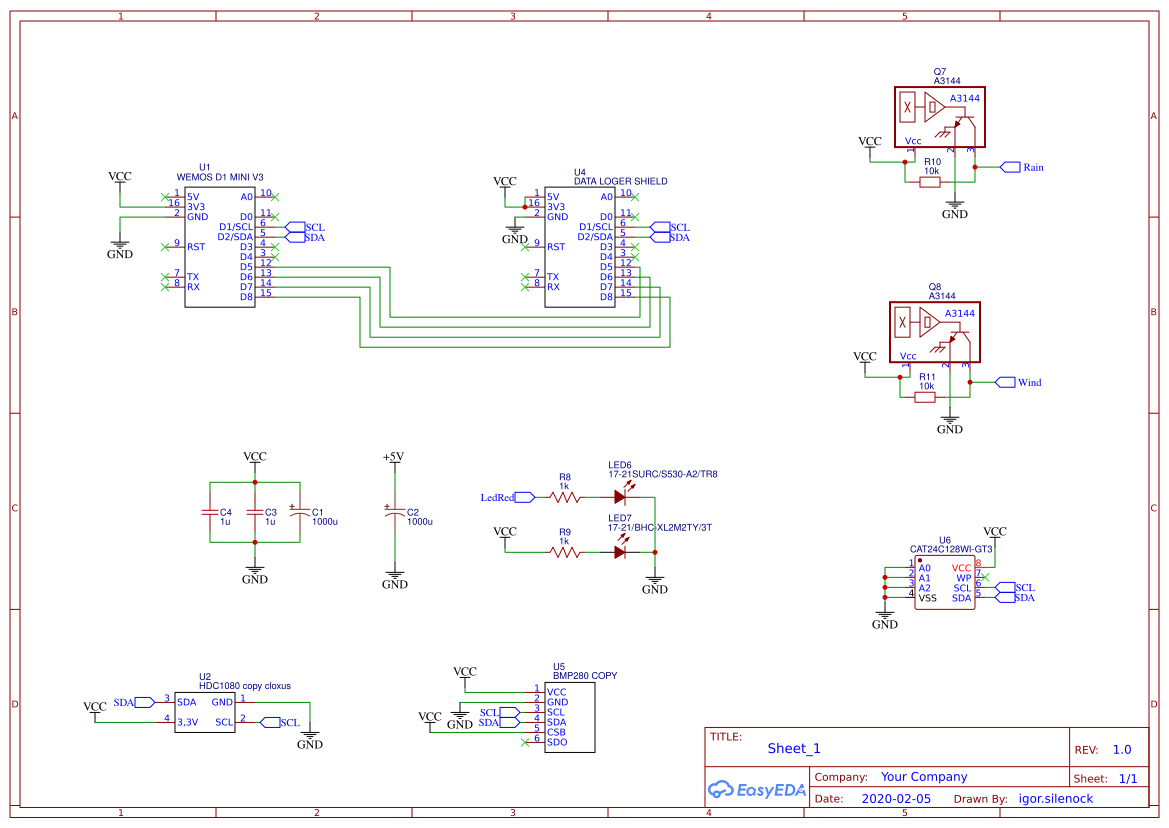The height and width of the screenshot is (828, 1169).
Task: Click the REV 1.0 revision field
Action: point(1123,748)
